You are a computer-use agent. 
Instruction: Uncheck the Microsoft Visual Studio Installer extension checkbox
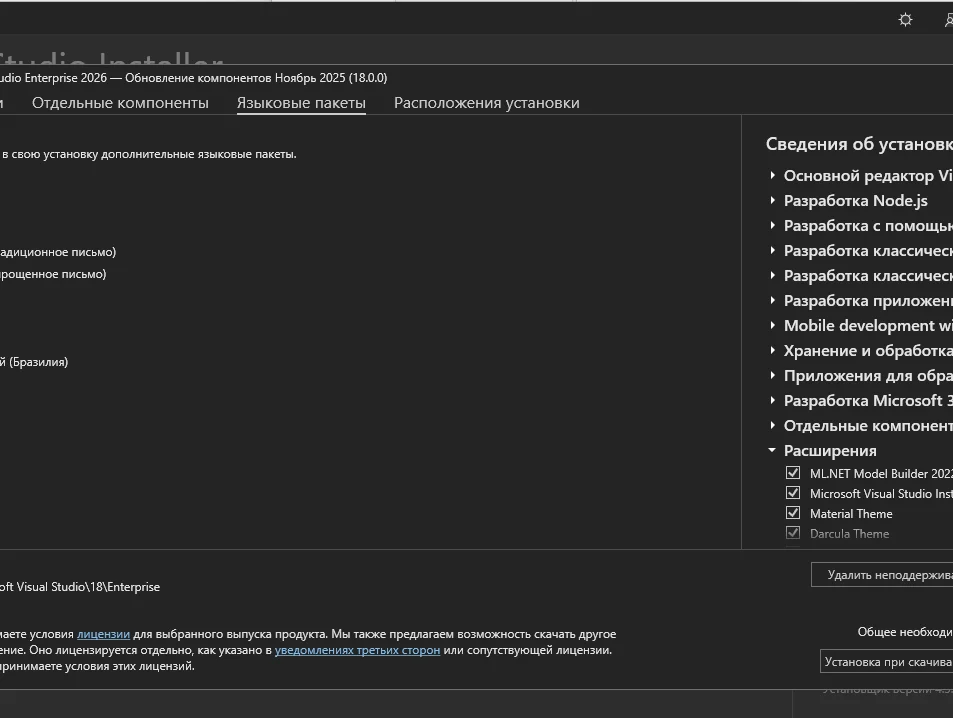pos(793,493)
